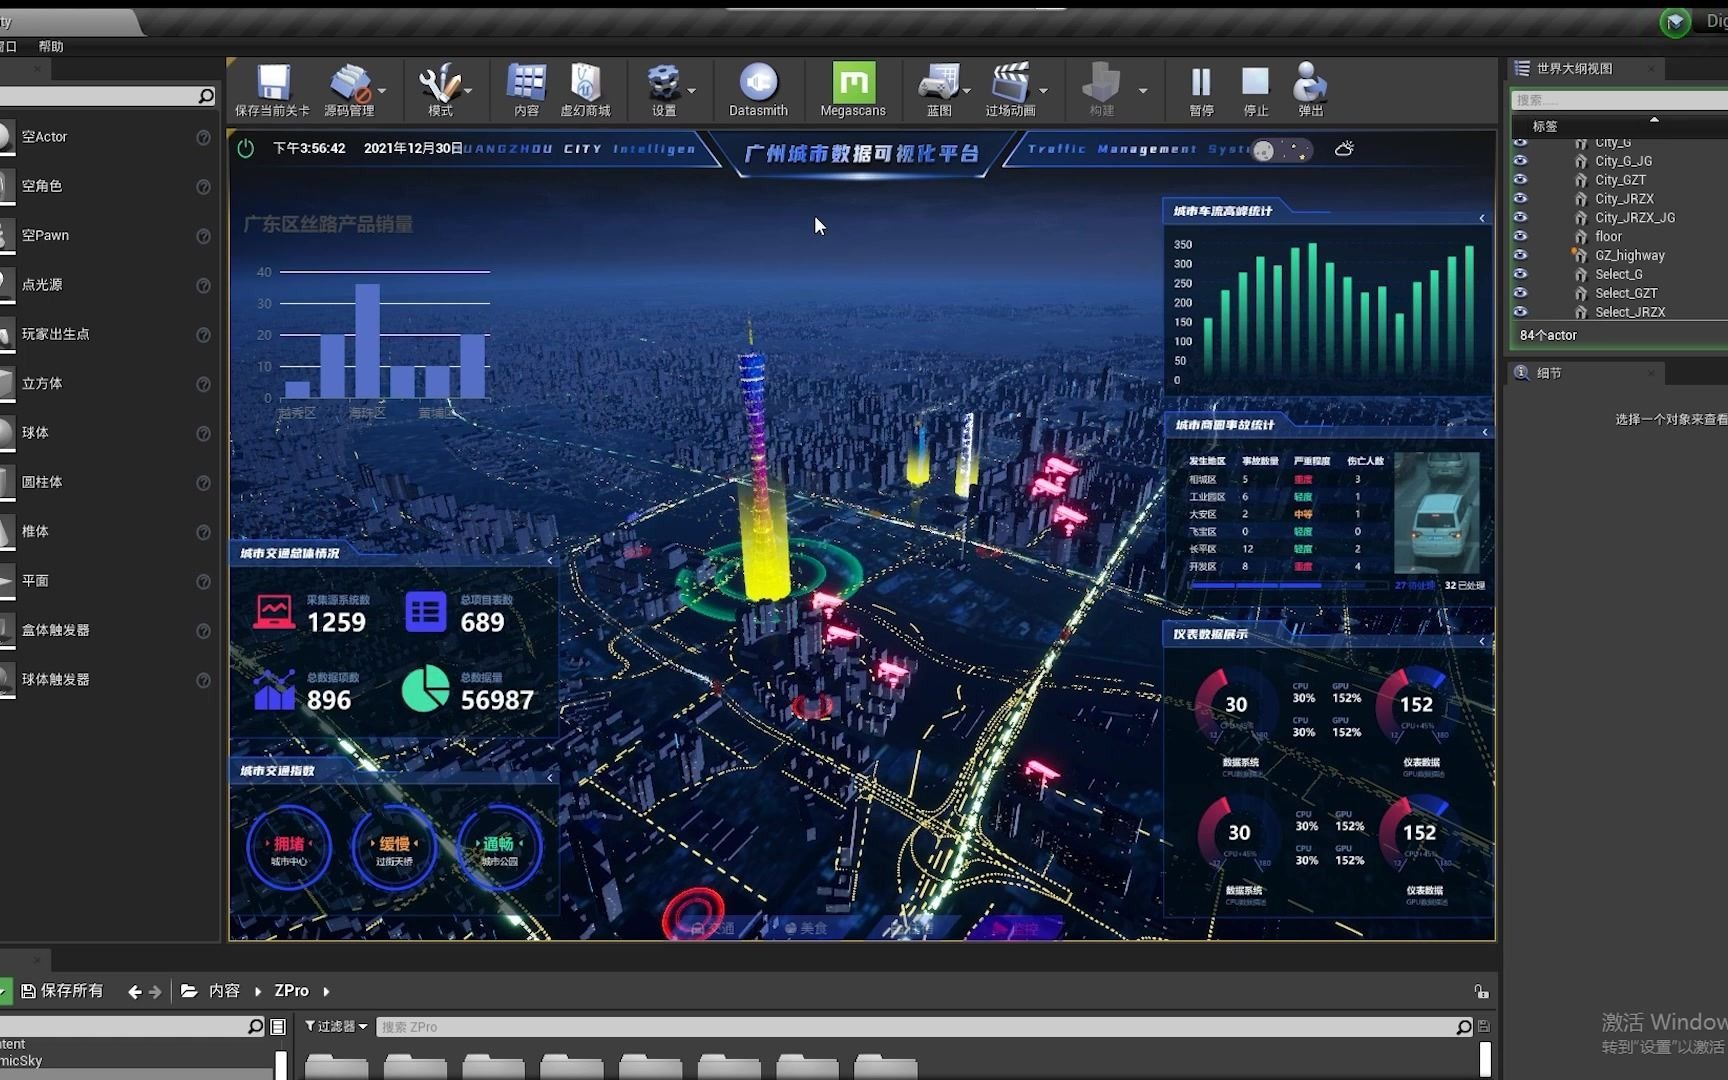Pause the simulation with 暂停
1728x1080 pixels.
tap(1201, 84)
